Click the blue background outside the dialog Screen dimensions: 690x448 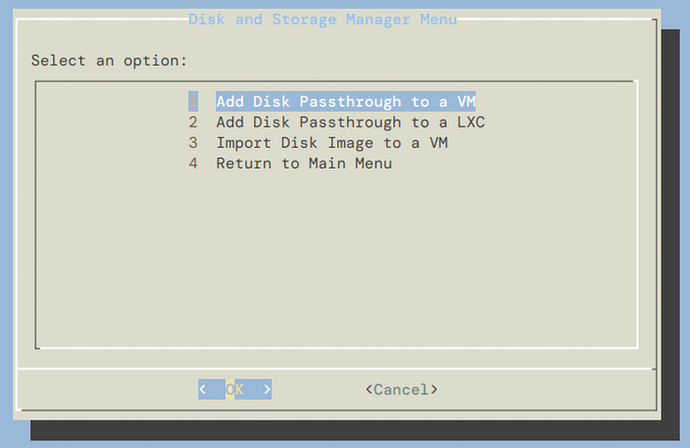coord(676,200)
